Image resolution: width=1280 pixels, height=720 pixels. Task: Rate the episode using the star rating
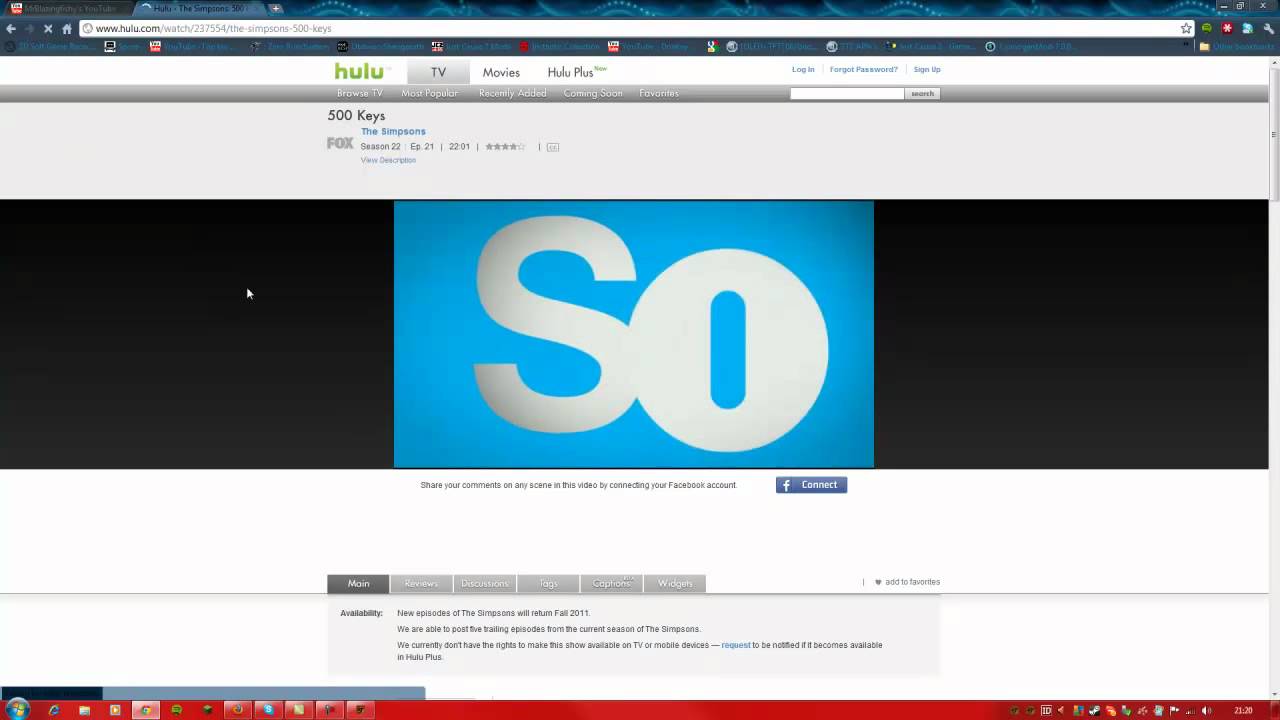tap(505, 147)
